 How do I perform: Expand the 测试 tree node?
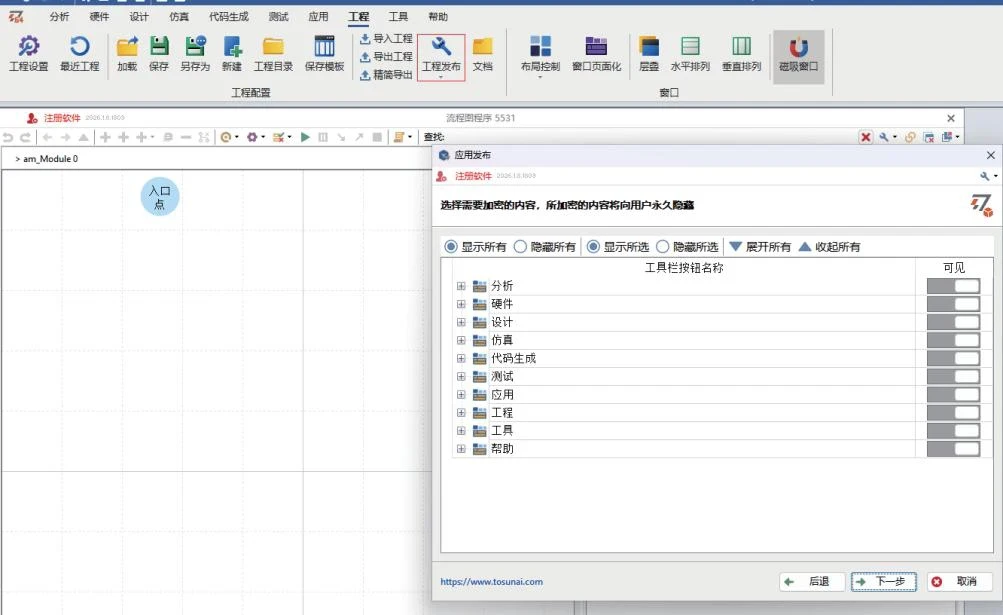click(x=461, y=376)
